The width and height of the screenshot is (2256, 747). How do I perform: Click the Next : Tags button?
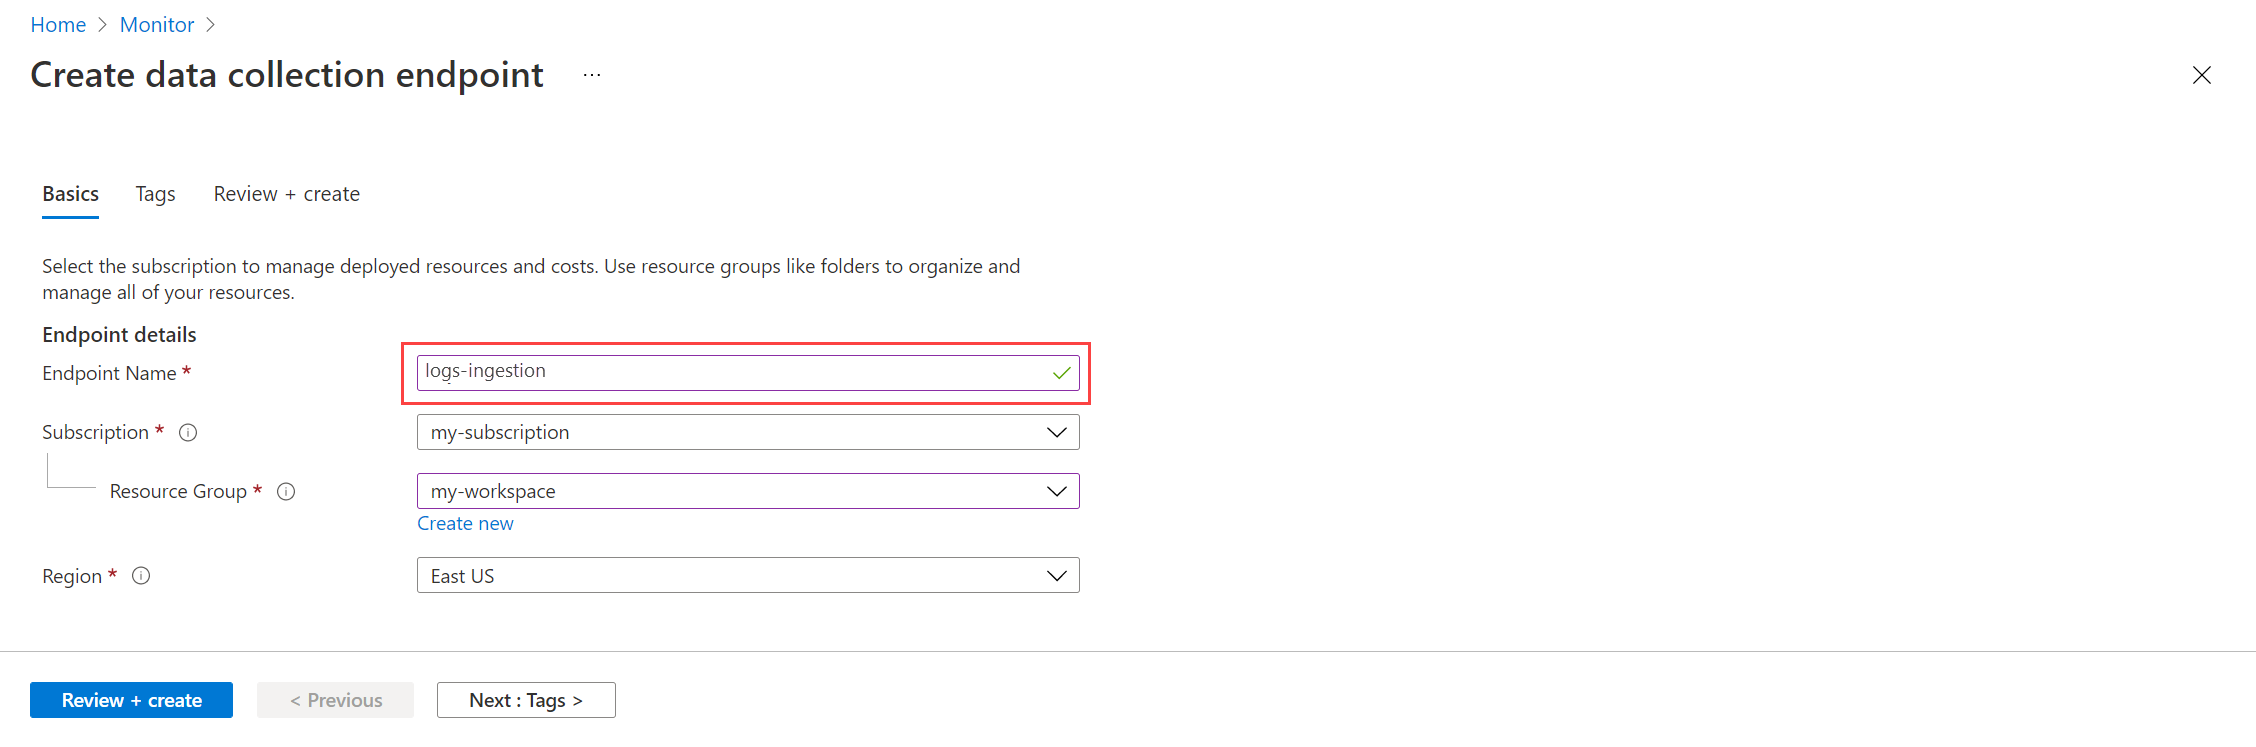525,700
